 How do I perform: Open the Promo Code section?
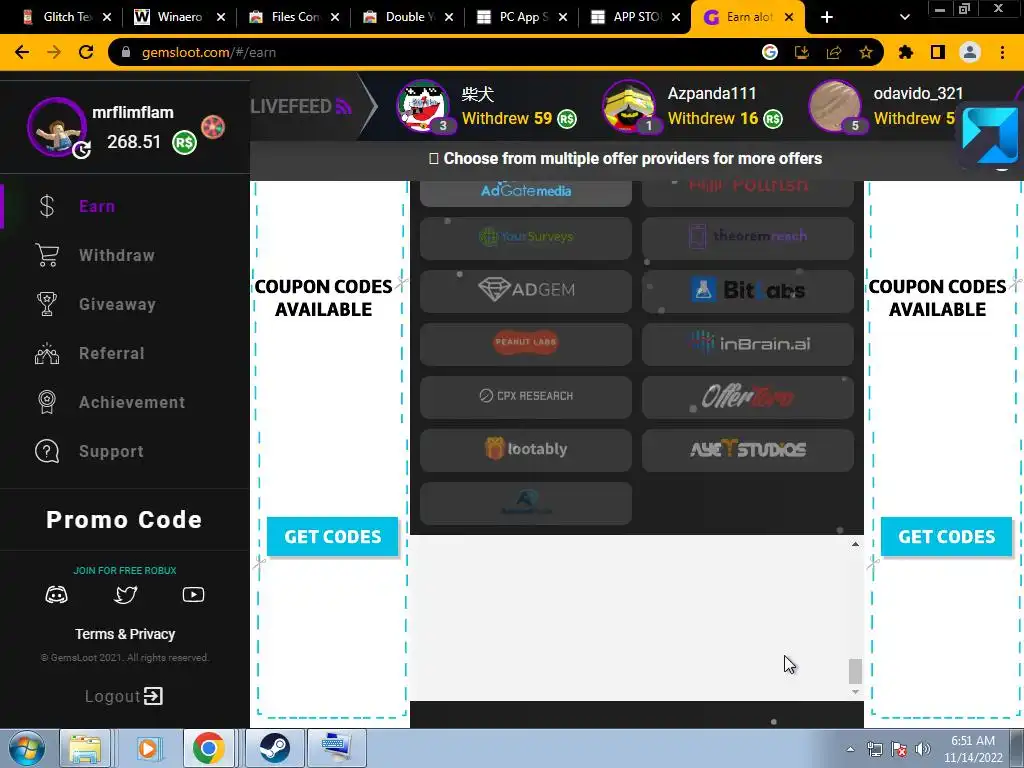(x=124, y=520)
